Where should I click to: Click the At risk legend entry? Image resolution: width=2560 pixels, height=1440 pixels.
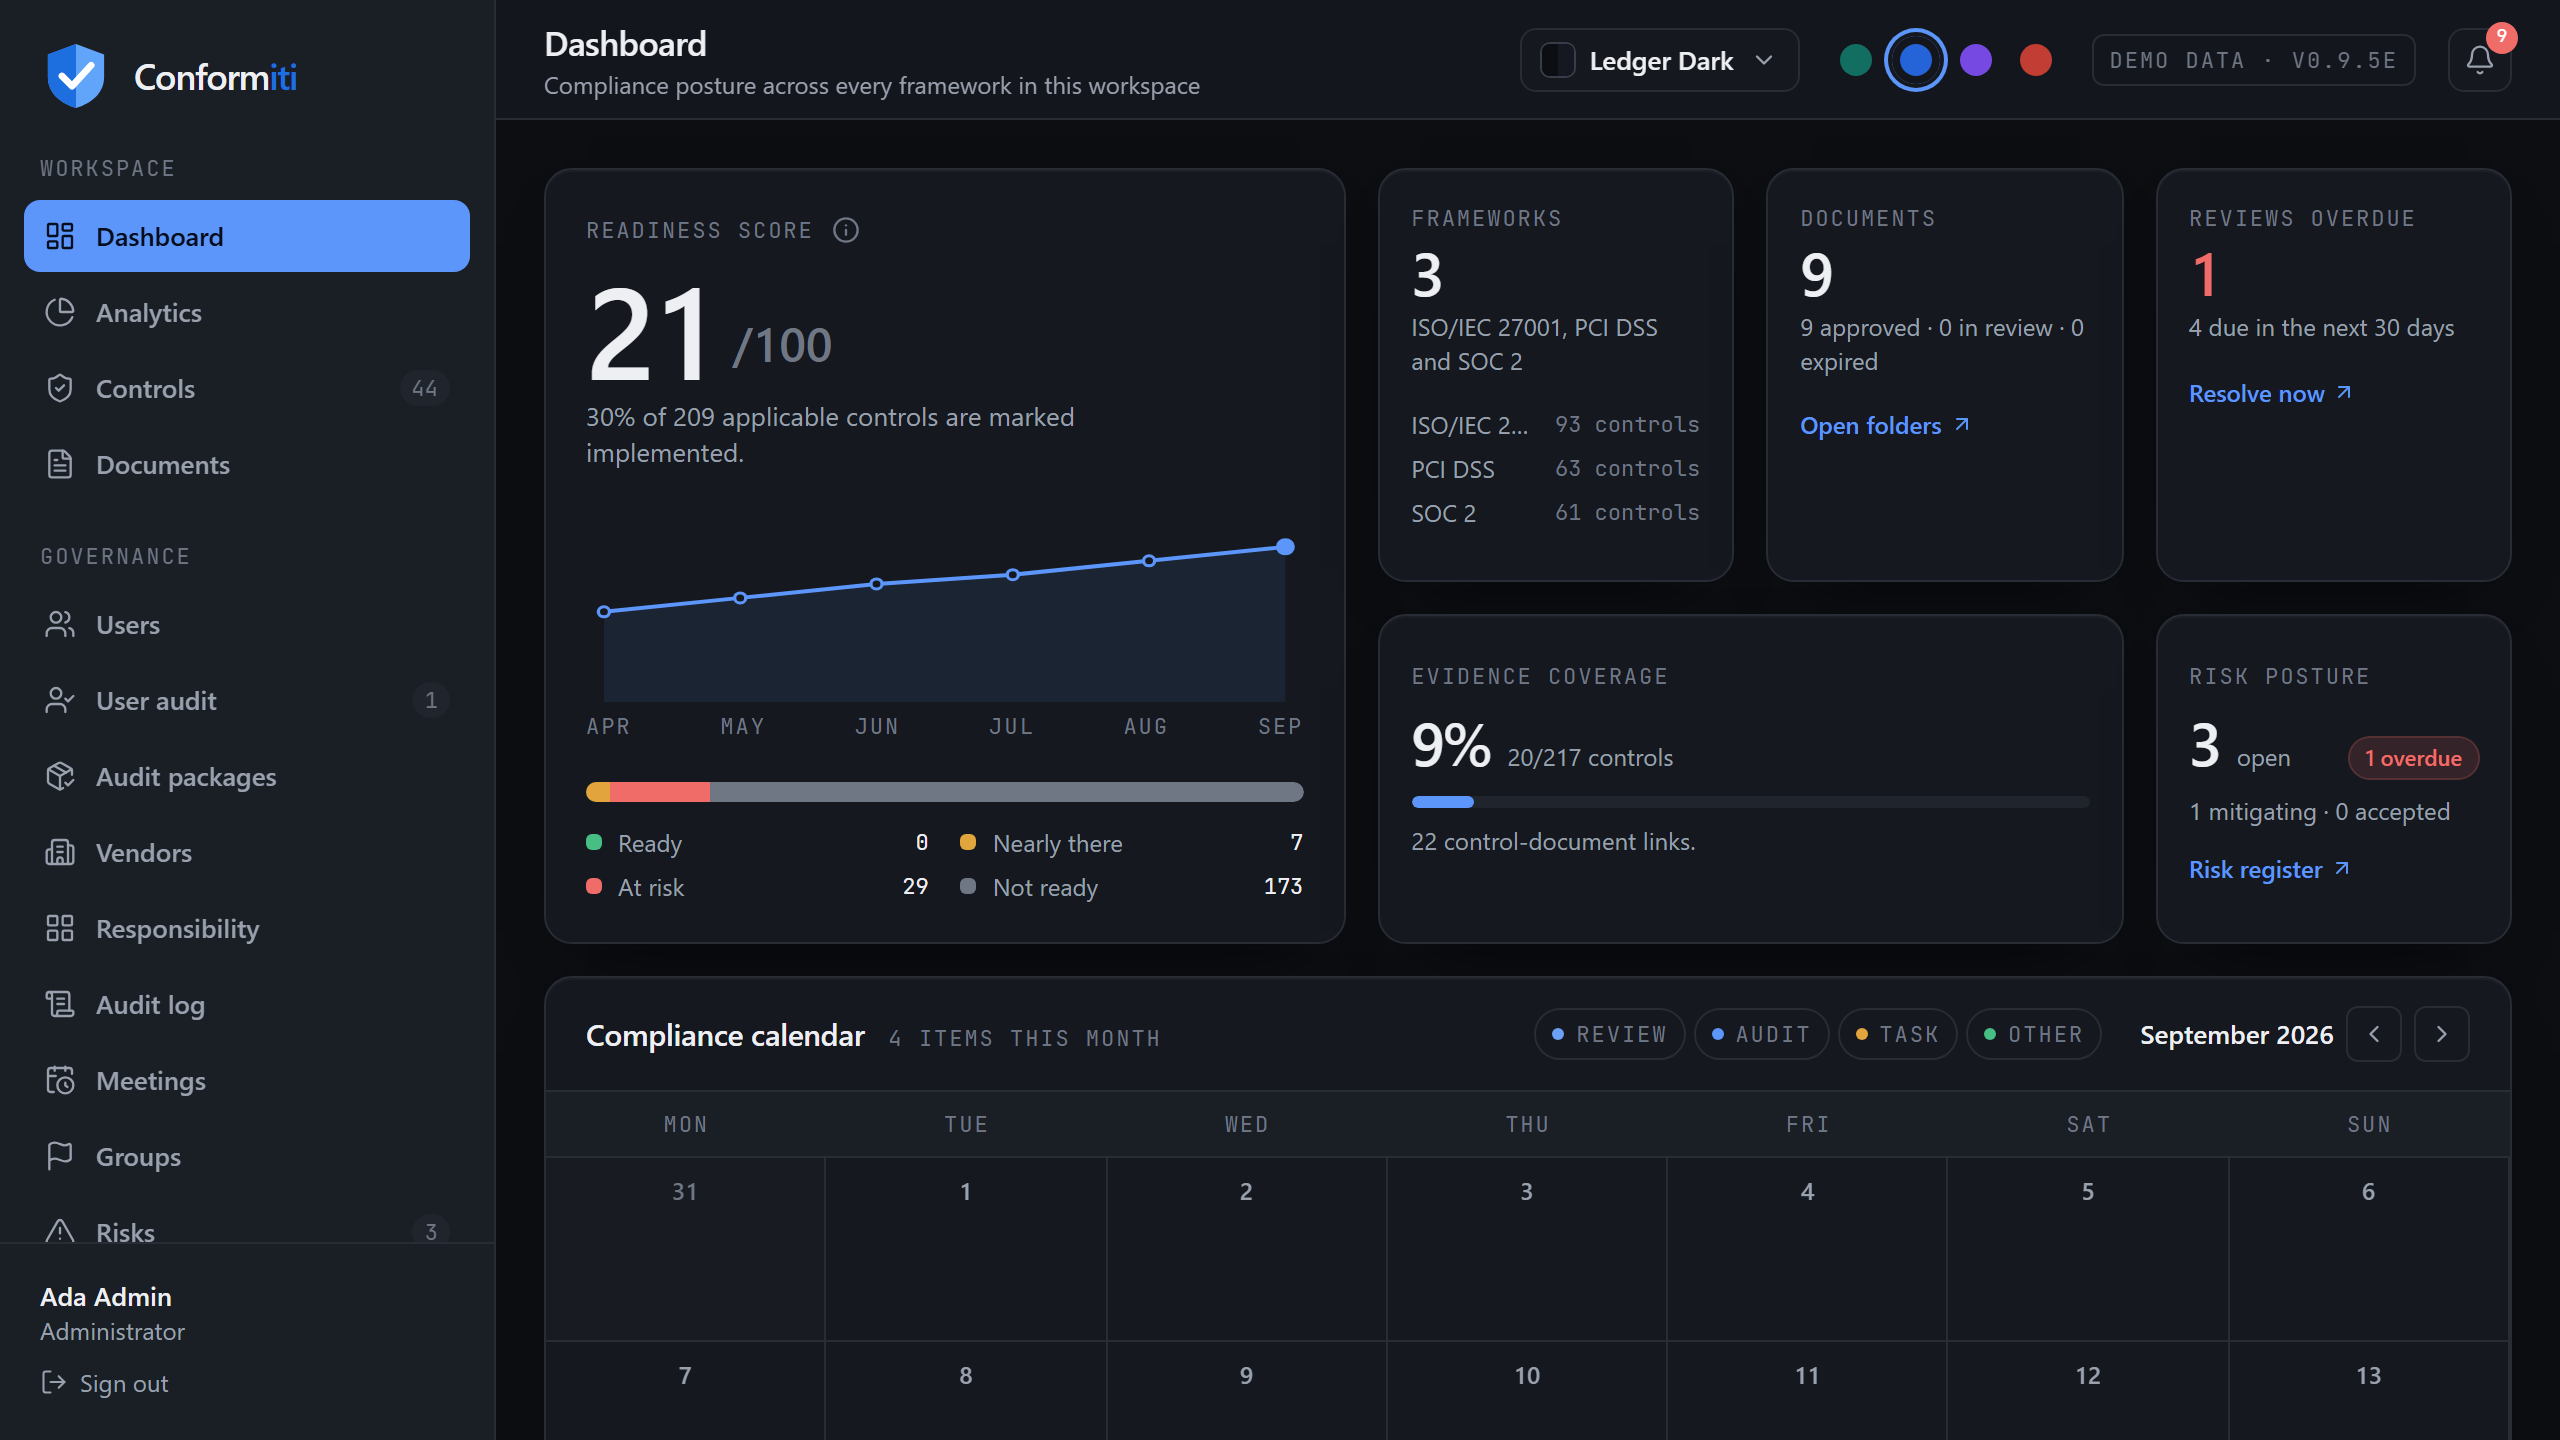pyautogui.click(x=757, y=887)
